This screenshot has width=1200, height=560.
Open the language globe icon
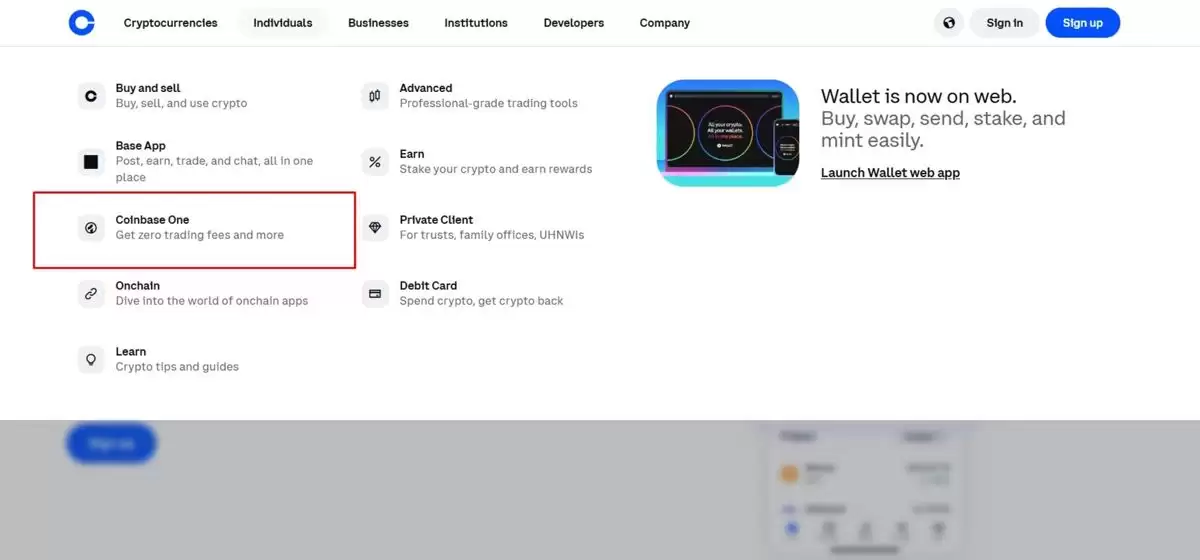[948, 23]
